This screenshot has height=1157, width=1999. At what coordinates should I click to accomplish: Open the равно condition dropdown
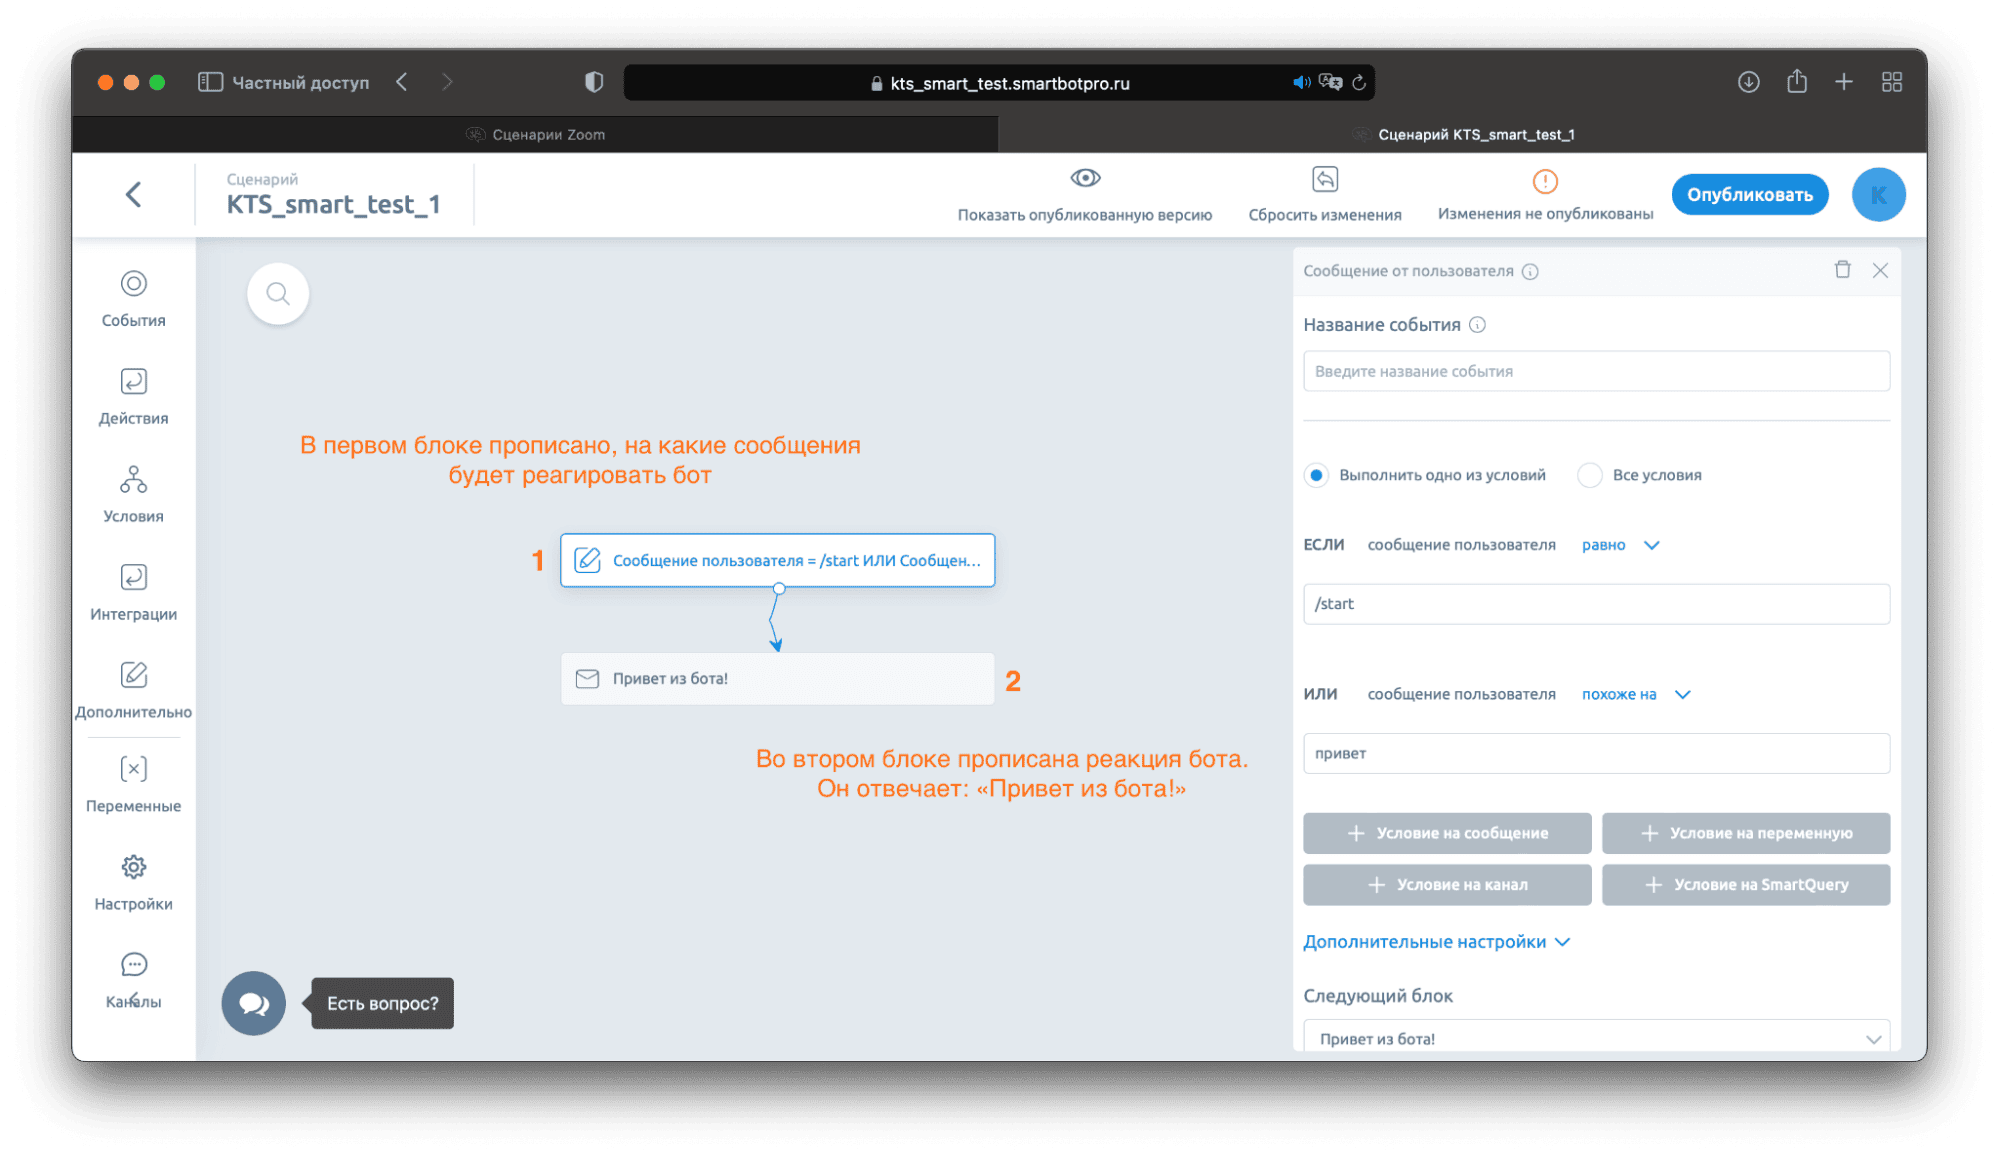[1620, 545]
